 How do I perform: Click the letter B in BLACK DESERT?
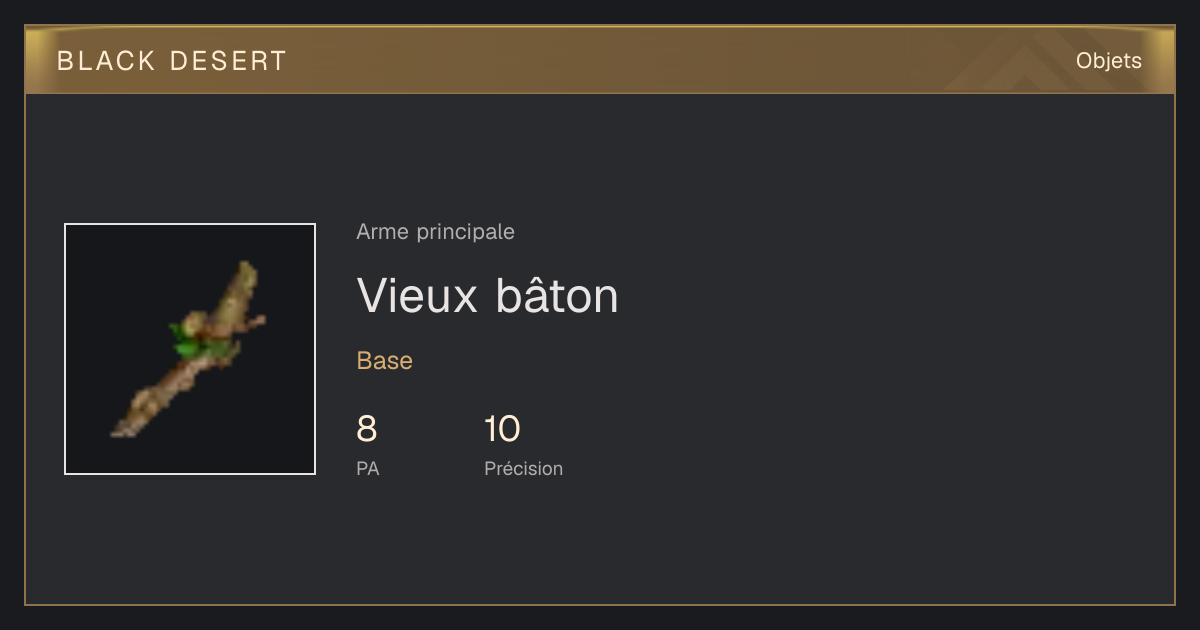pyautogui.click(x=65, y=61)
